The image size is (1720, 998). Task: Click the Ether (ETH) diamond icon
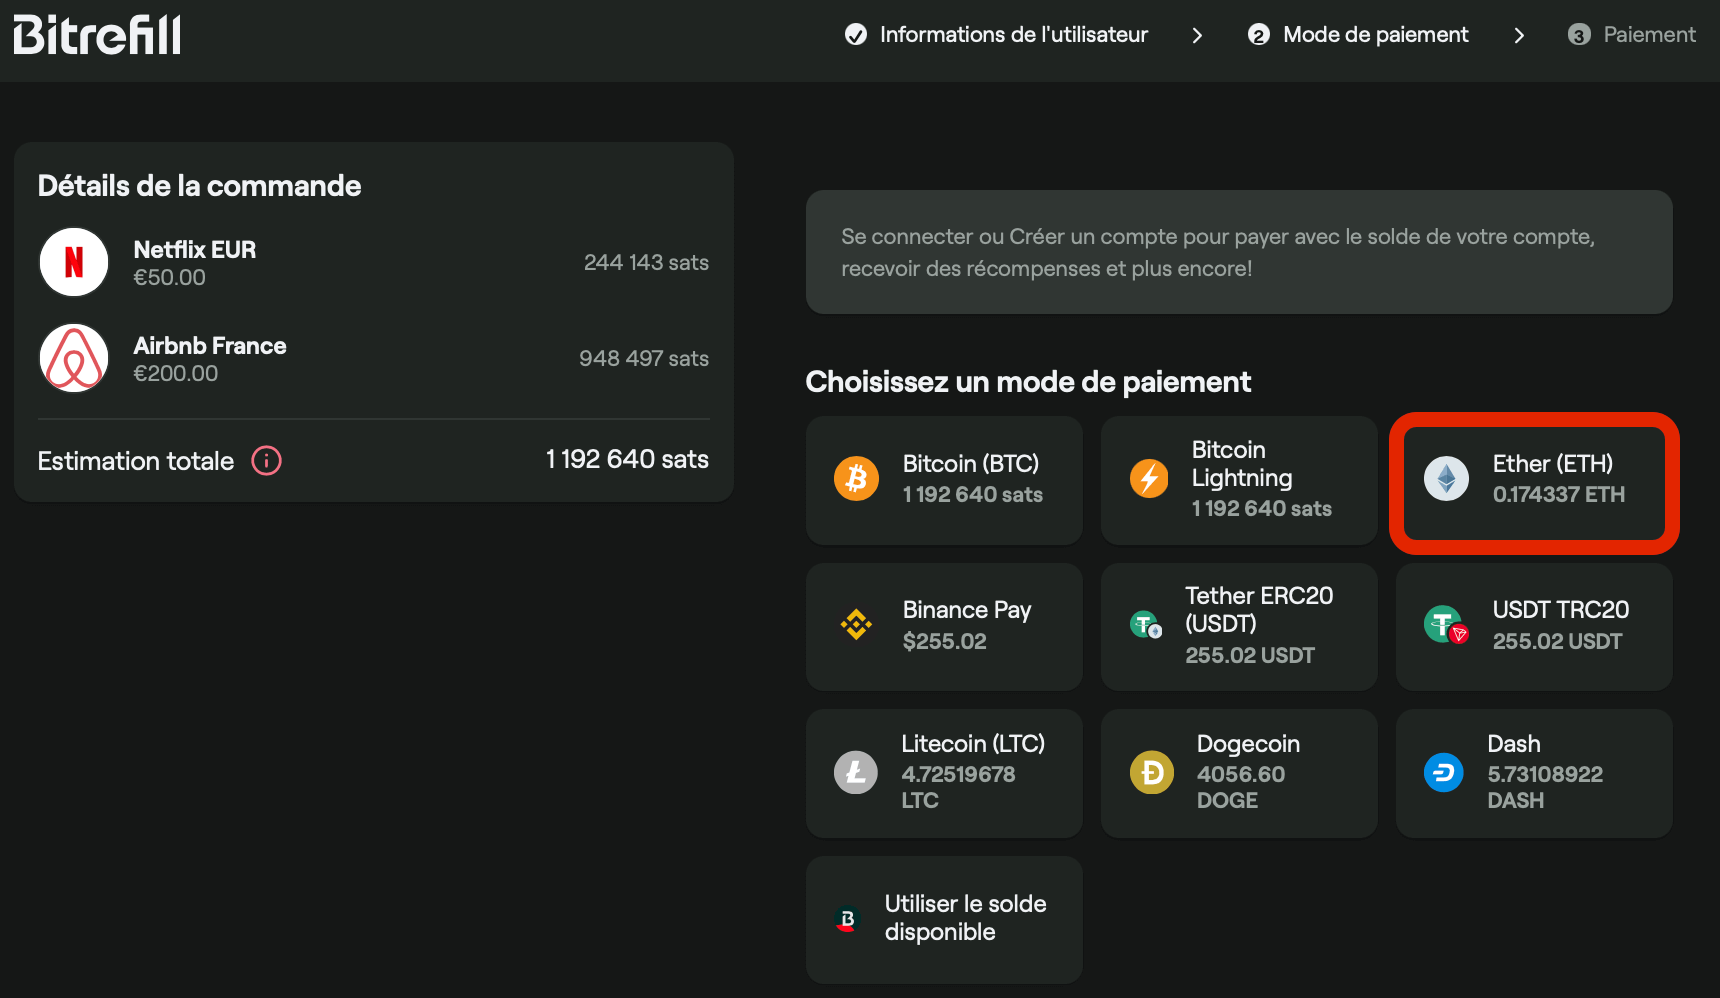click(x=1444, y=478)
